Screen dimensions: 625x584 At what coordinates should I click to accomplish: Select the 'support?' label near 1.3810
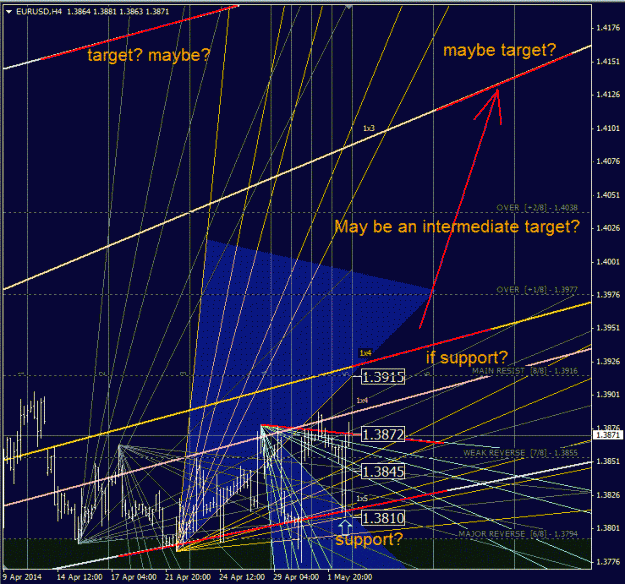(369, 539)
